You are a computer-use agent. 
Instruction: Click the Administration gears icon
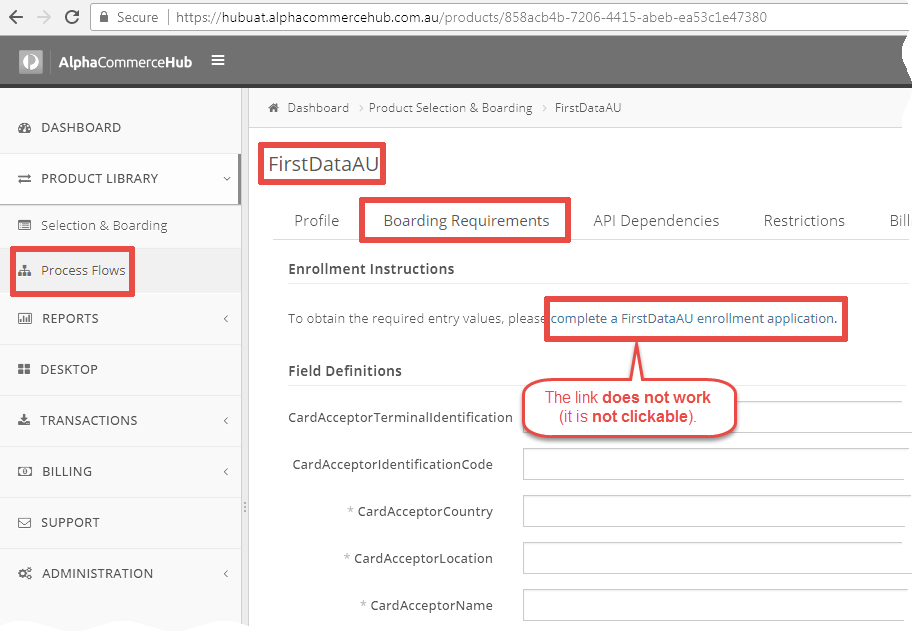pos(25,574)
